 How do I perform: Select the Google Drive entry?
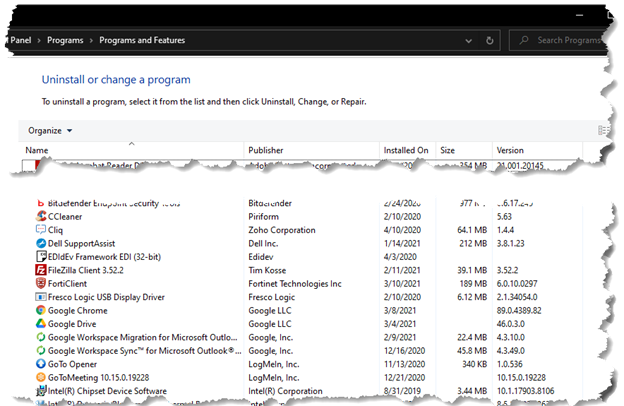(x=302, y=324)
